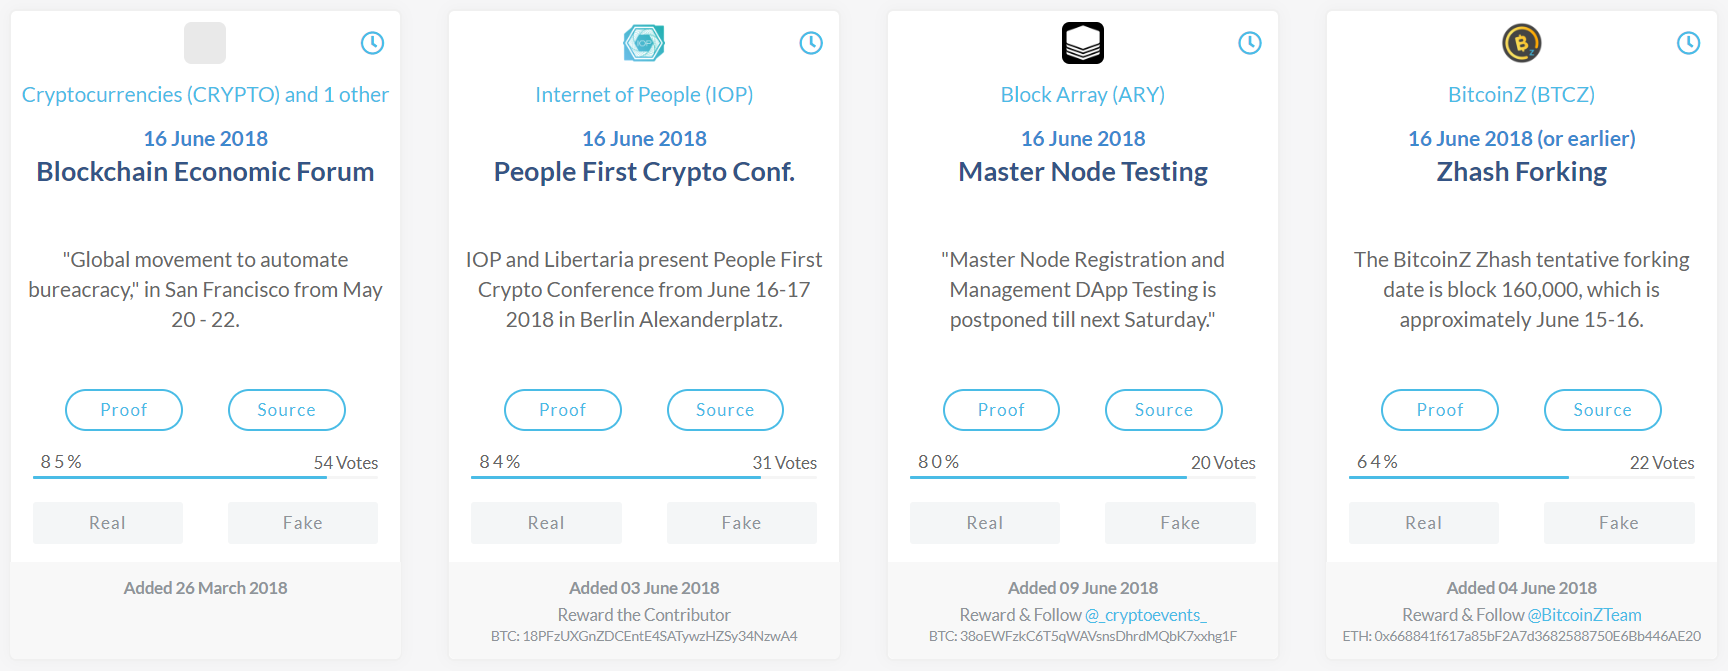This screenshot has width=1728, height=671.
Task: Open the Cryptocurrencies (CRYPTO) and 1 other link
Action: pyautogui.click(x=205, y=95)
